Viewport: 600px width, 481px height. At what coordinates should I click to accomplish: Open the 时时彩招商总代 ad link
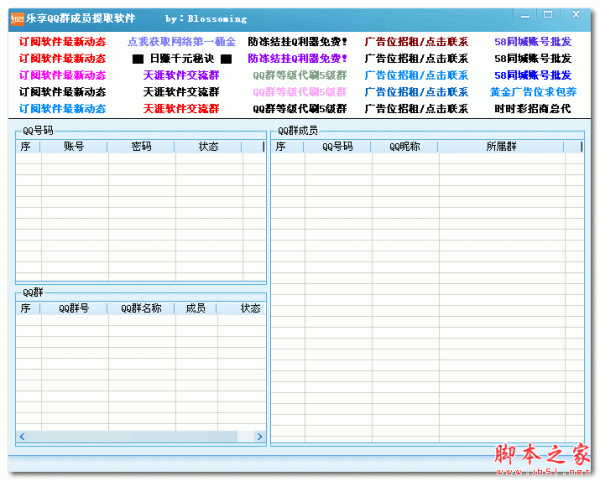pos(533,109)
